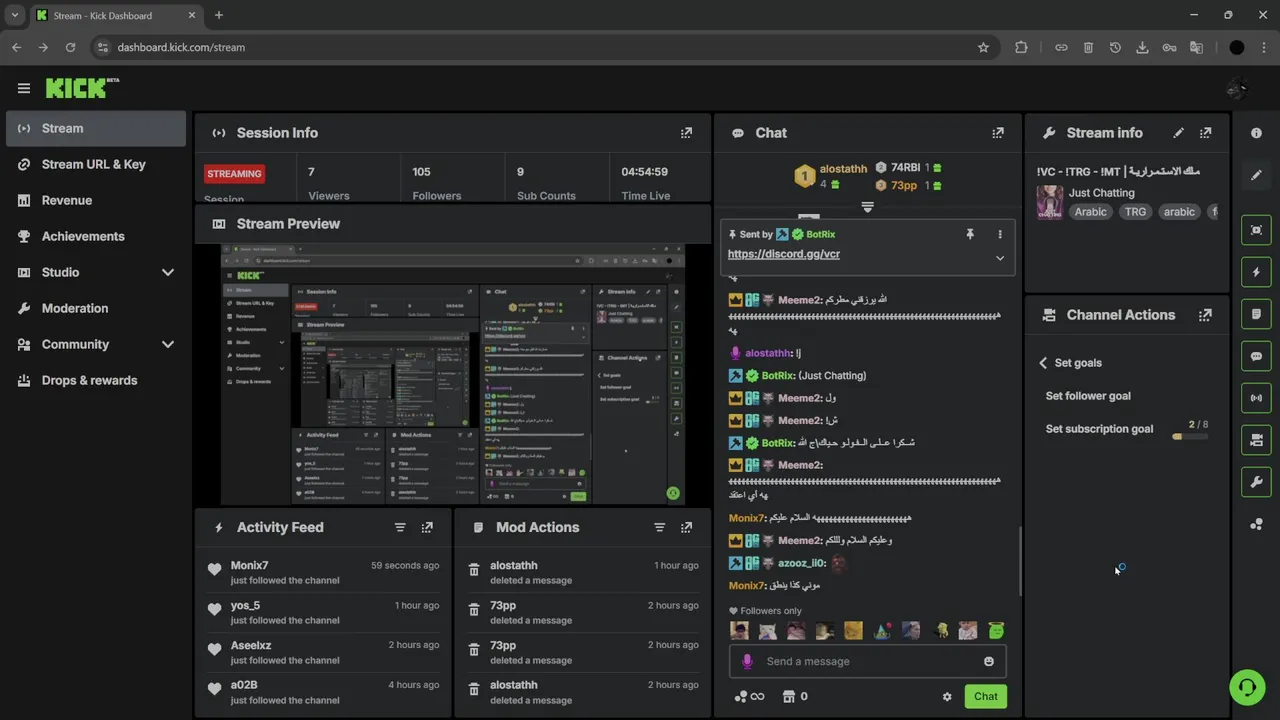Click the Arabic tag chip
The width and height of the screenshot is (1280, 720).
[x=1091, y=212]
